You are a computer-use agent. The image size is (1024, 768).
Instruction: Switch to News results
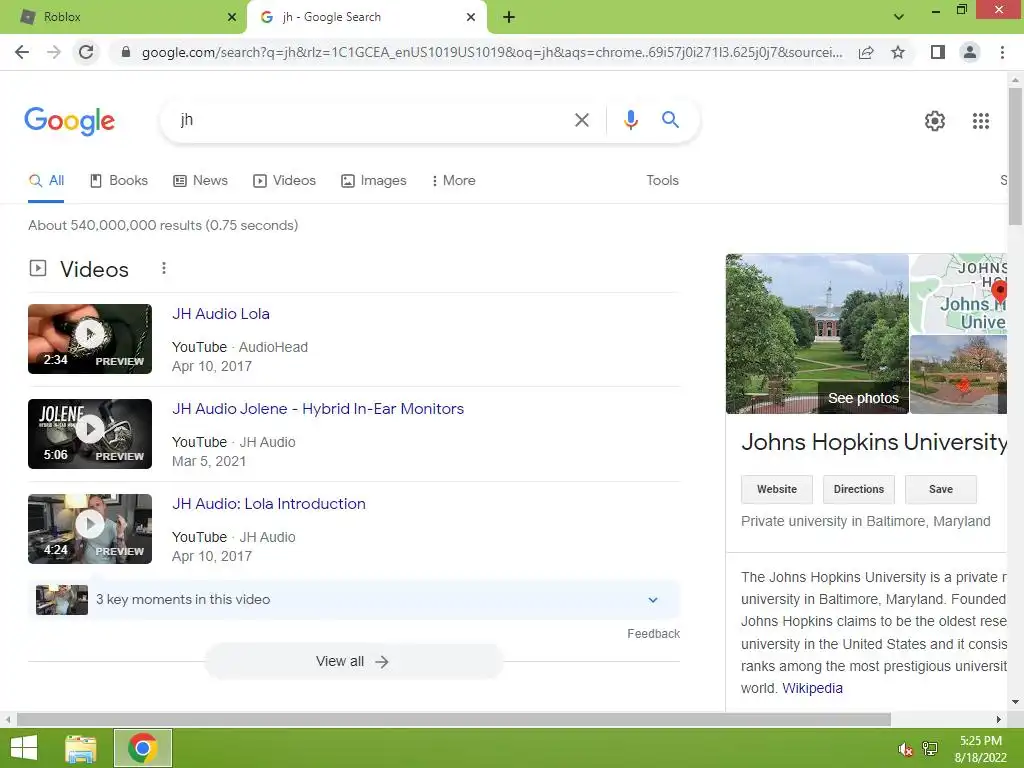click(200, 181)
